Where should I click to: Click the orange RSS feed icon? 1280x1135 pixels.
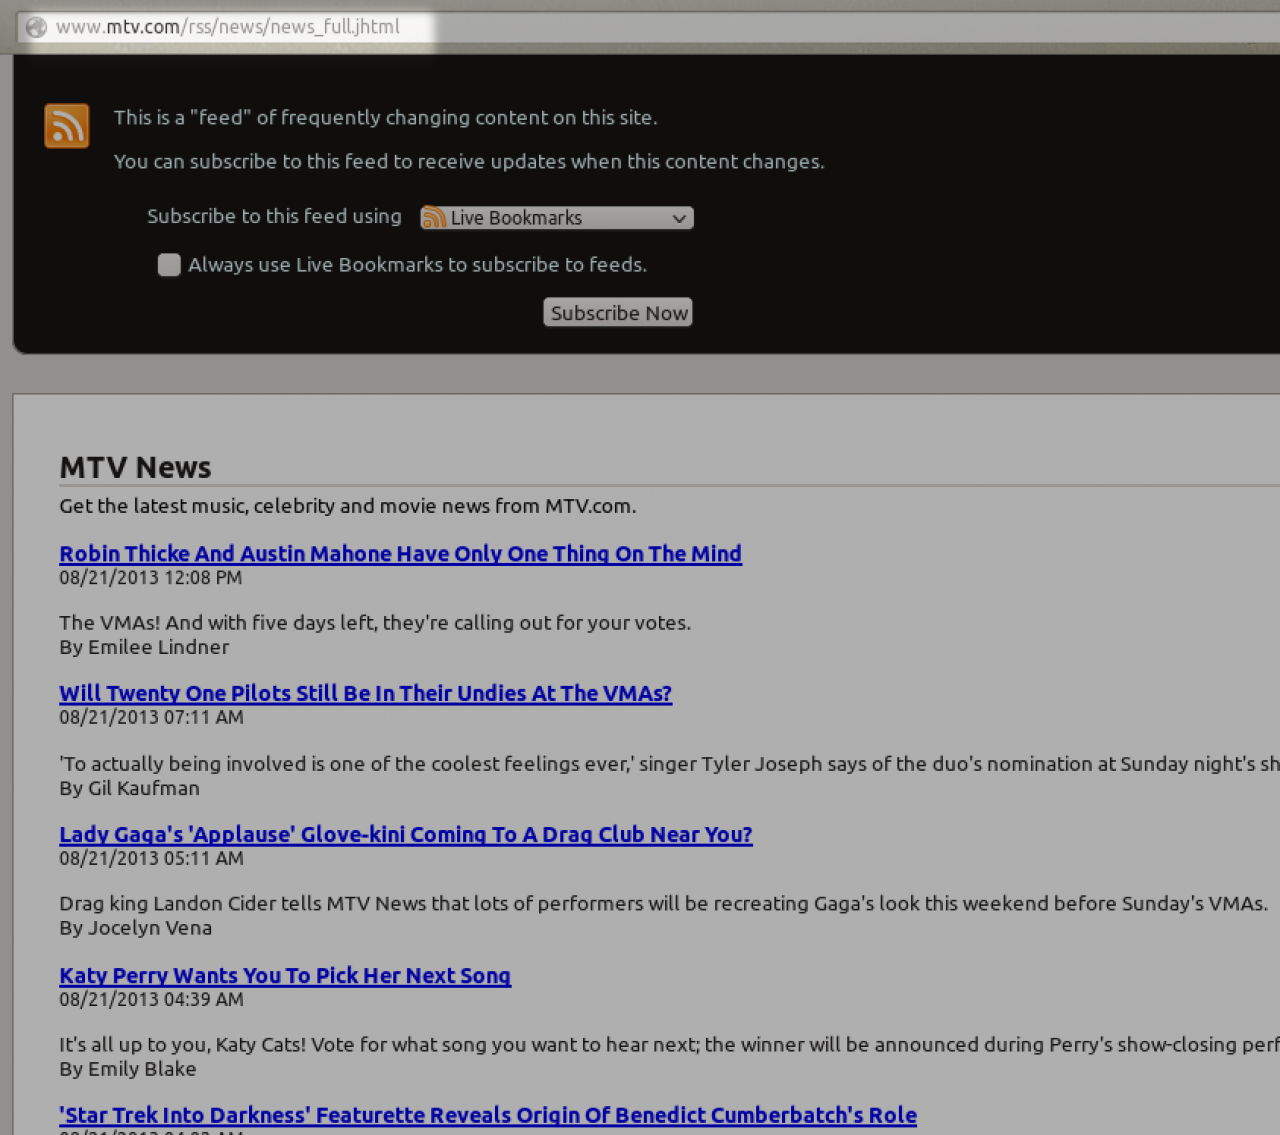click(67, 126)
